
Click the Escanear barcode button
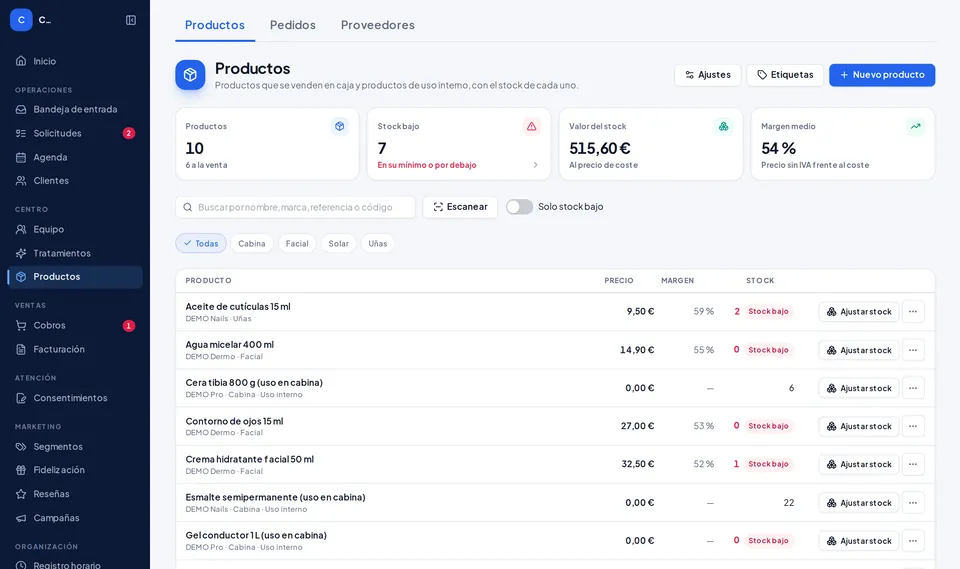click(460, 207)
